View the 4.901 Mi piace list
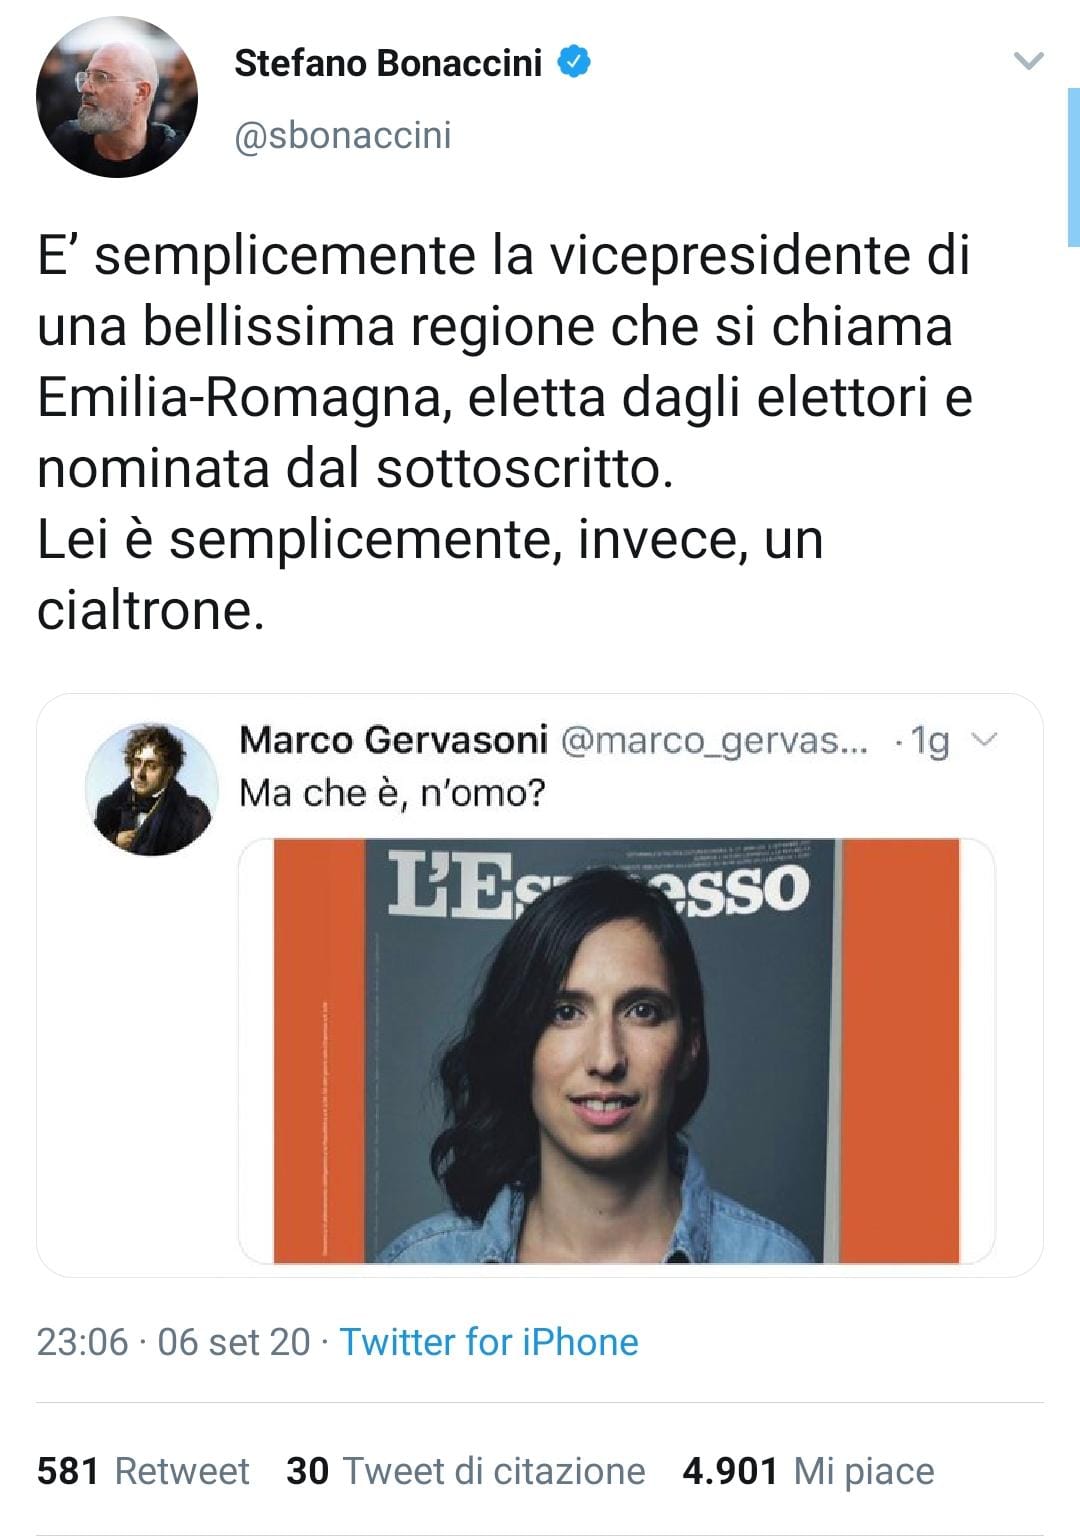This screenshot has width=1080, height=1536. coord(808,1471)
